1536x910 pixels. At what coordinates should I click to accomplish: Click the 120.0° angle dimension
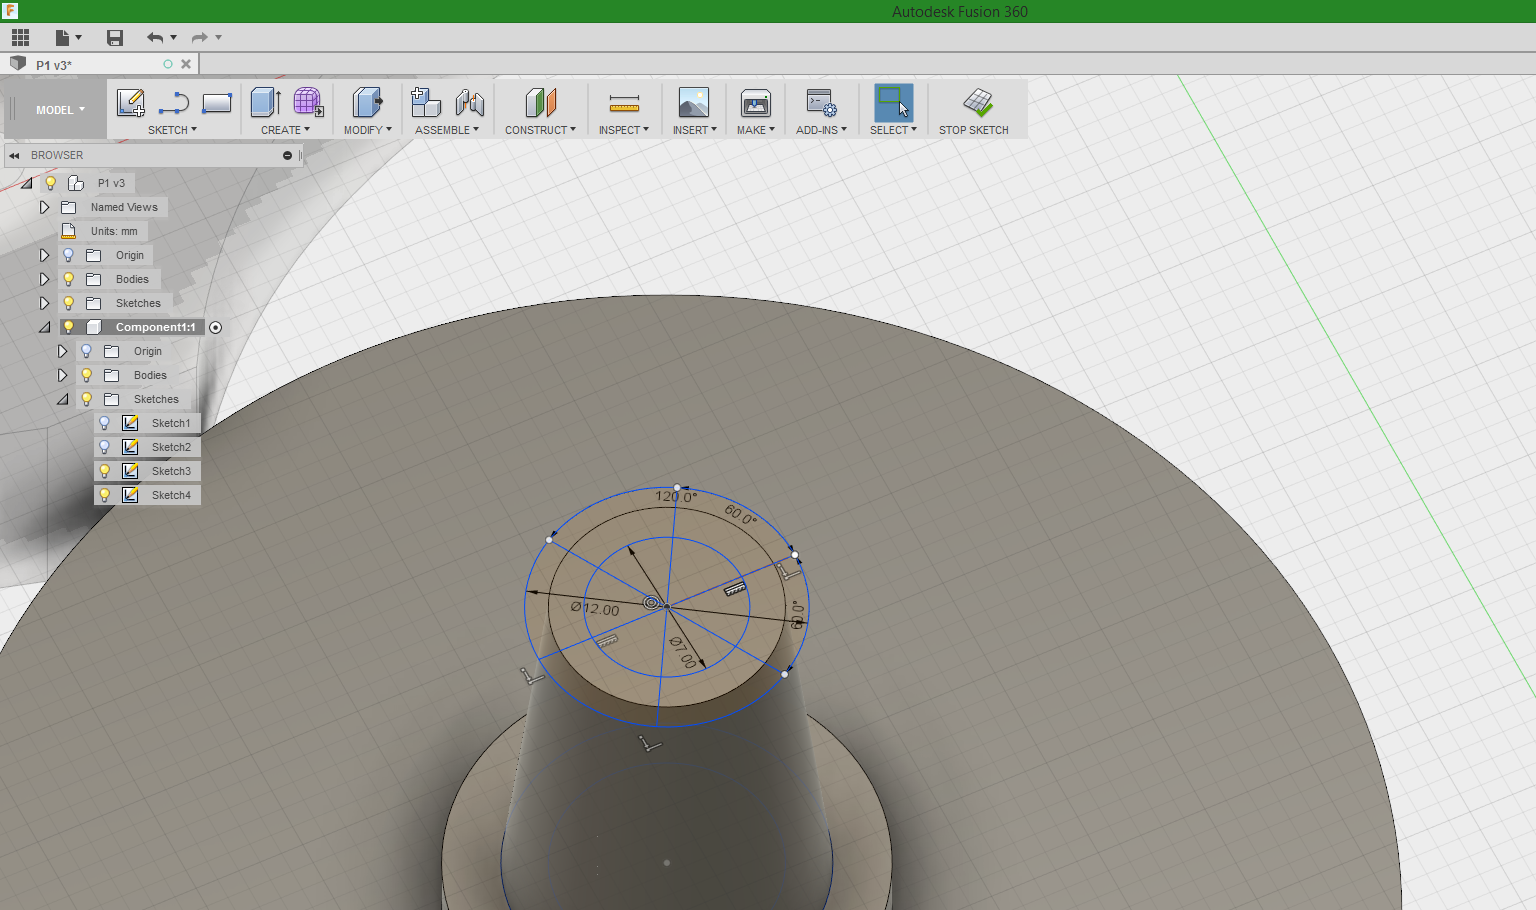click(676, 496)
